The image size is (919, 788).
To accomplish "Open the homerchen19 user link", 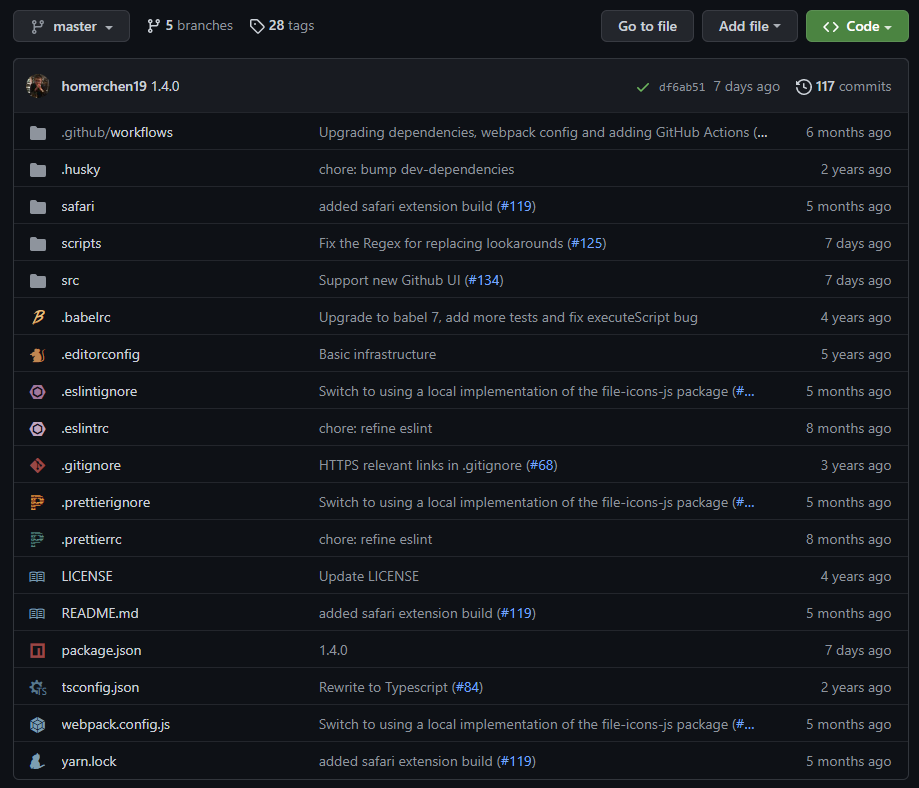I will [x=104, y=87].
